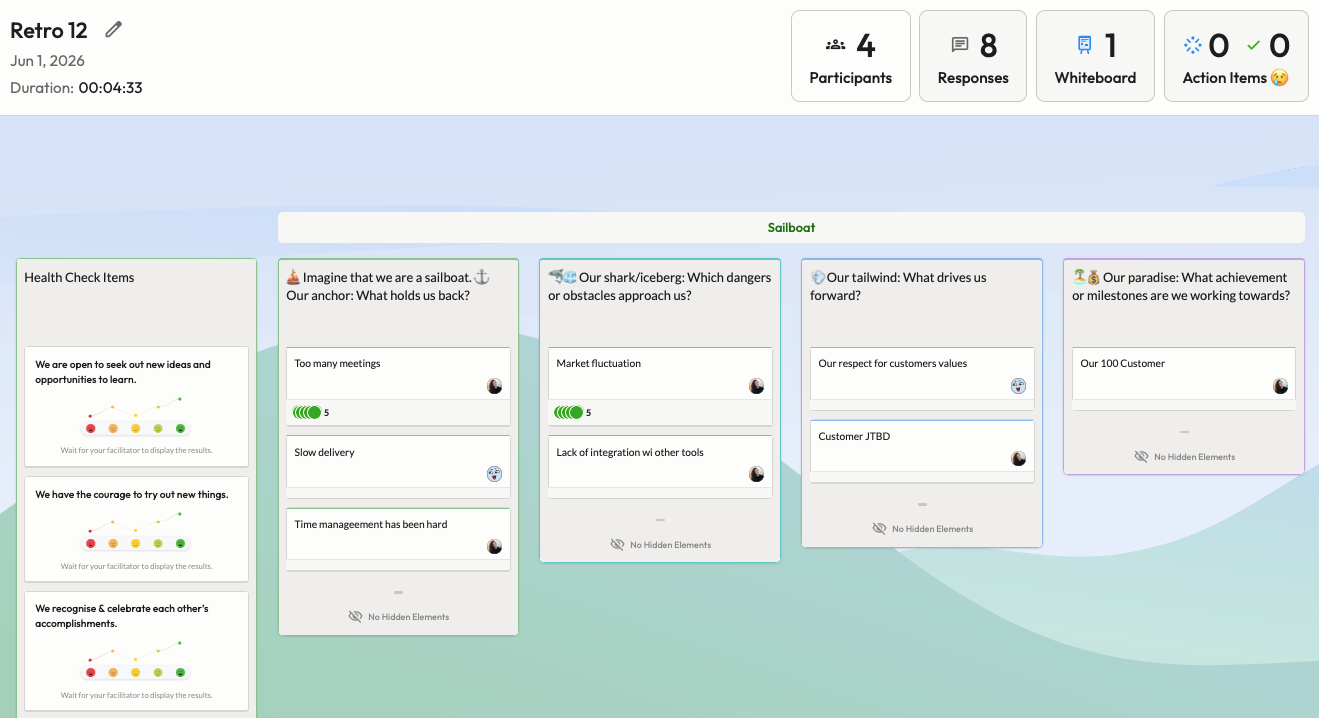Collapse the paradise column via dash handle
The height and width of the screenshot is (718, 1319).
(x=1184, y=432)
